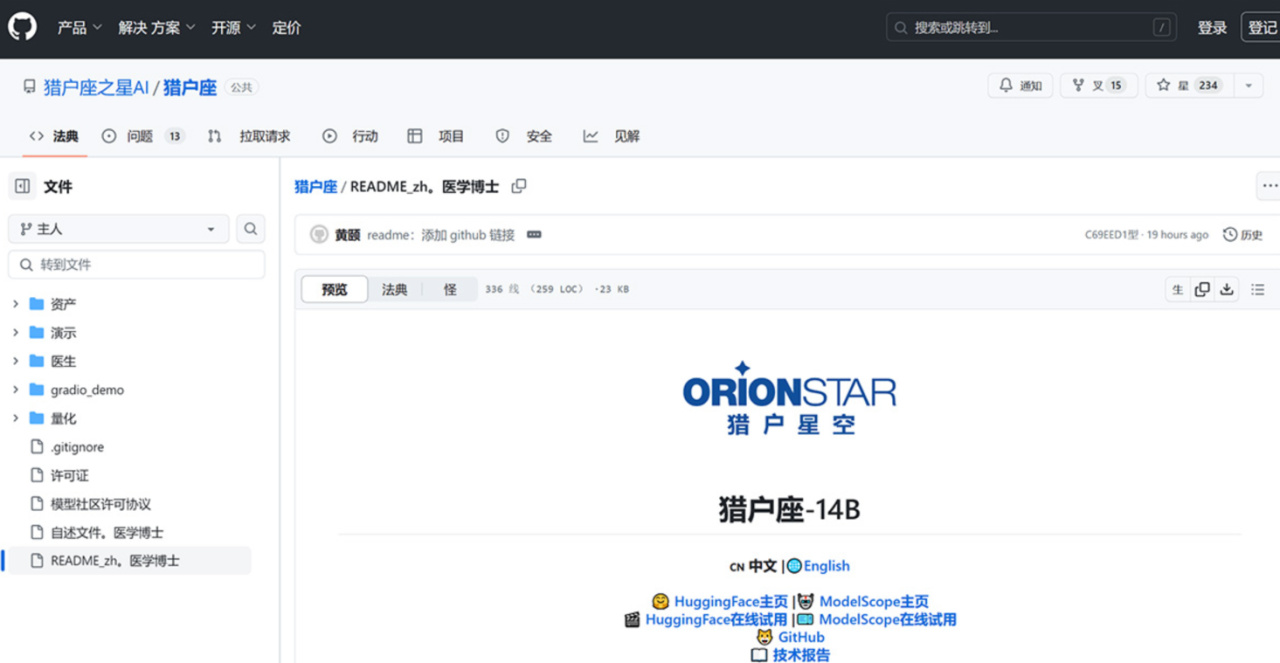This screenshot has width=1280, height=663.
Task: Switch to the 法典 code view
Action: 395,289
